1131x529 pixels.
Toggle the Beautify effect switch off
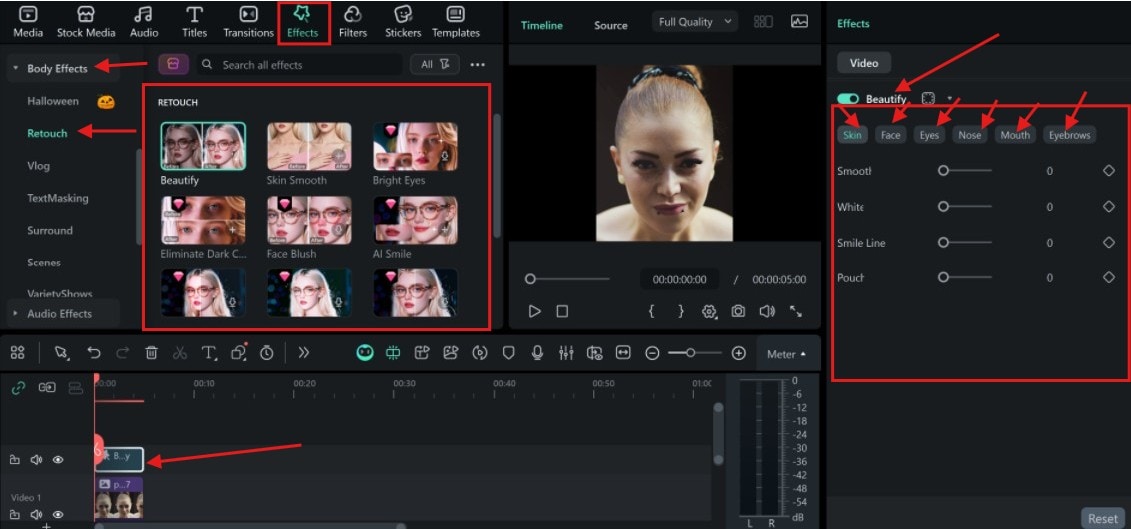coord(848,99)
